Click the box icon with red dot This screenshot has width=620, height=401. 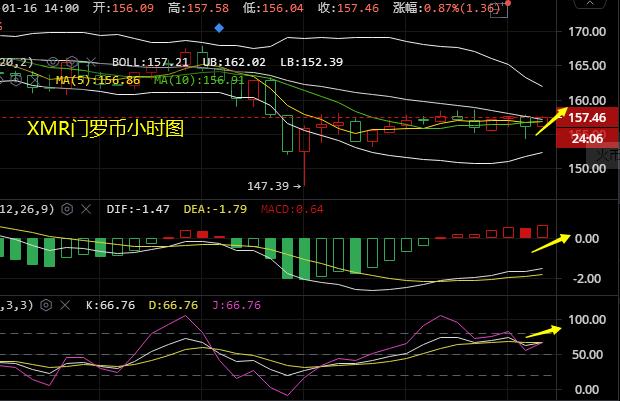pyautogui.click(x=501, y=9)
